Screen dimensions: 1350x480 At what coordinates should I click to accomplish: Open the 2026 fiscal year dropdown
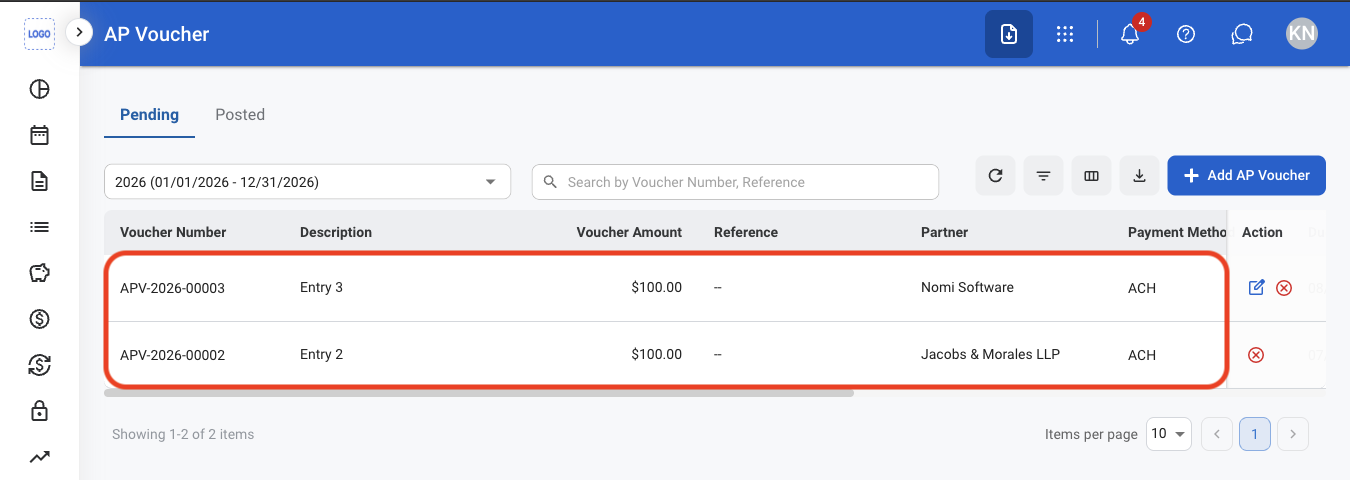click(307, 182)
